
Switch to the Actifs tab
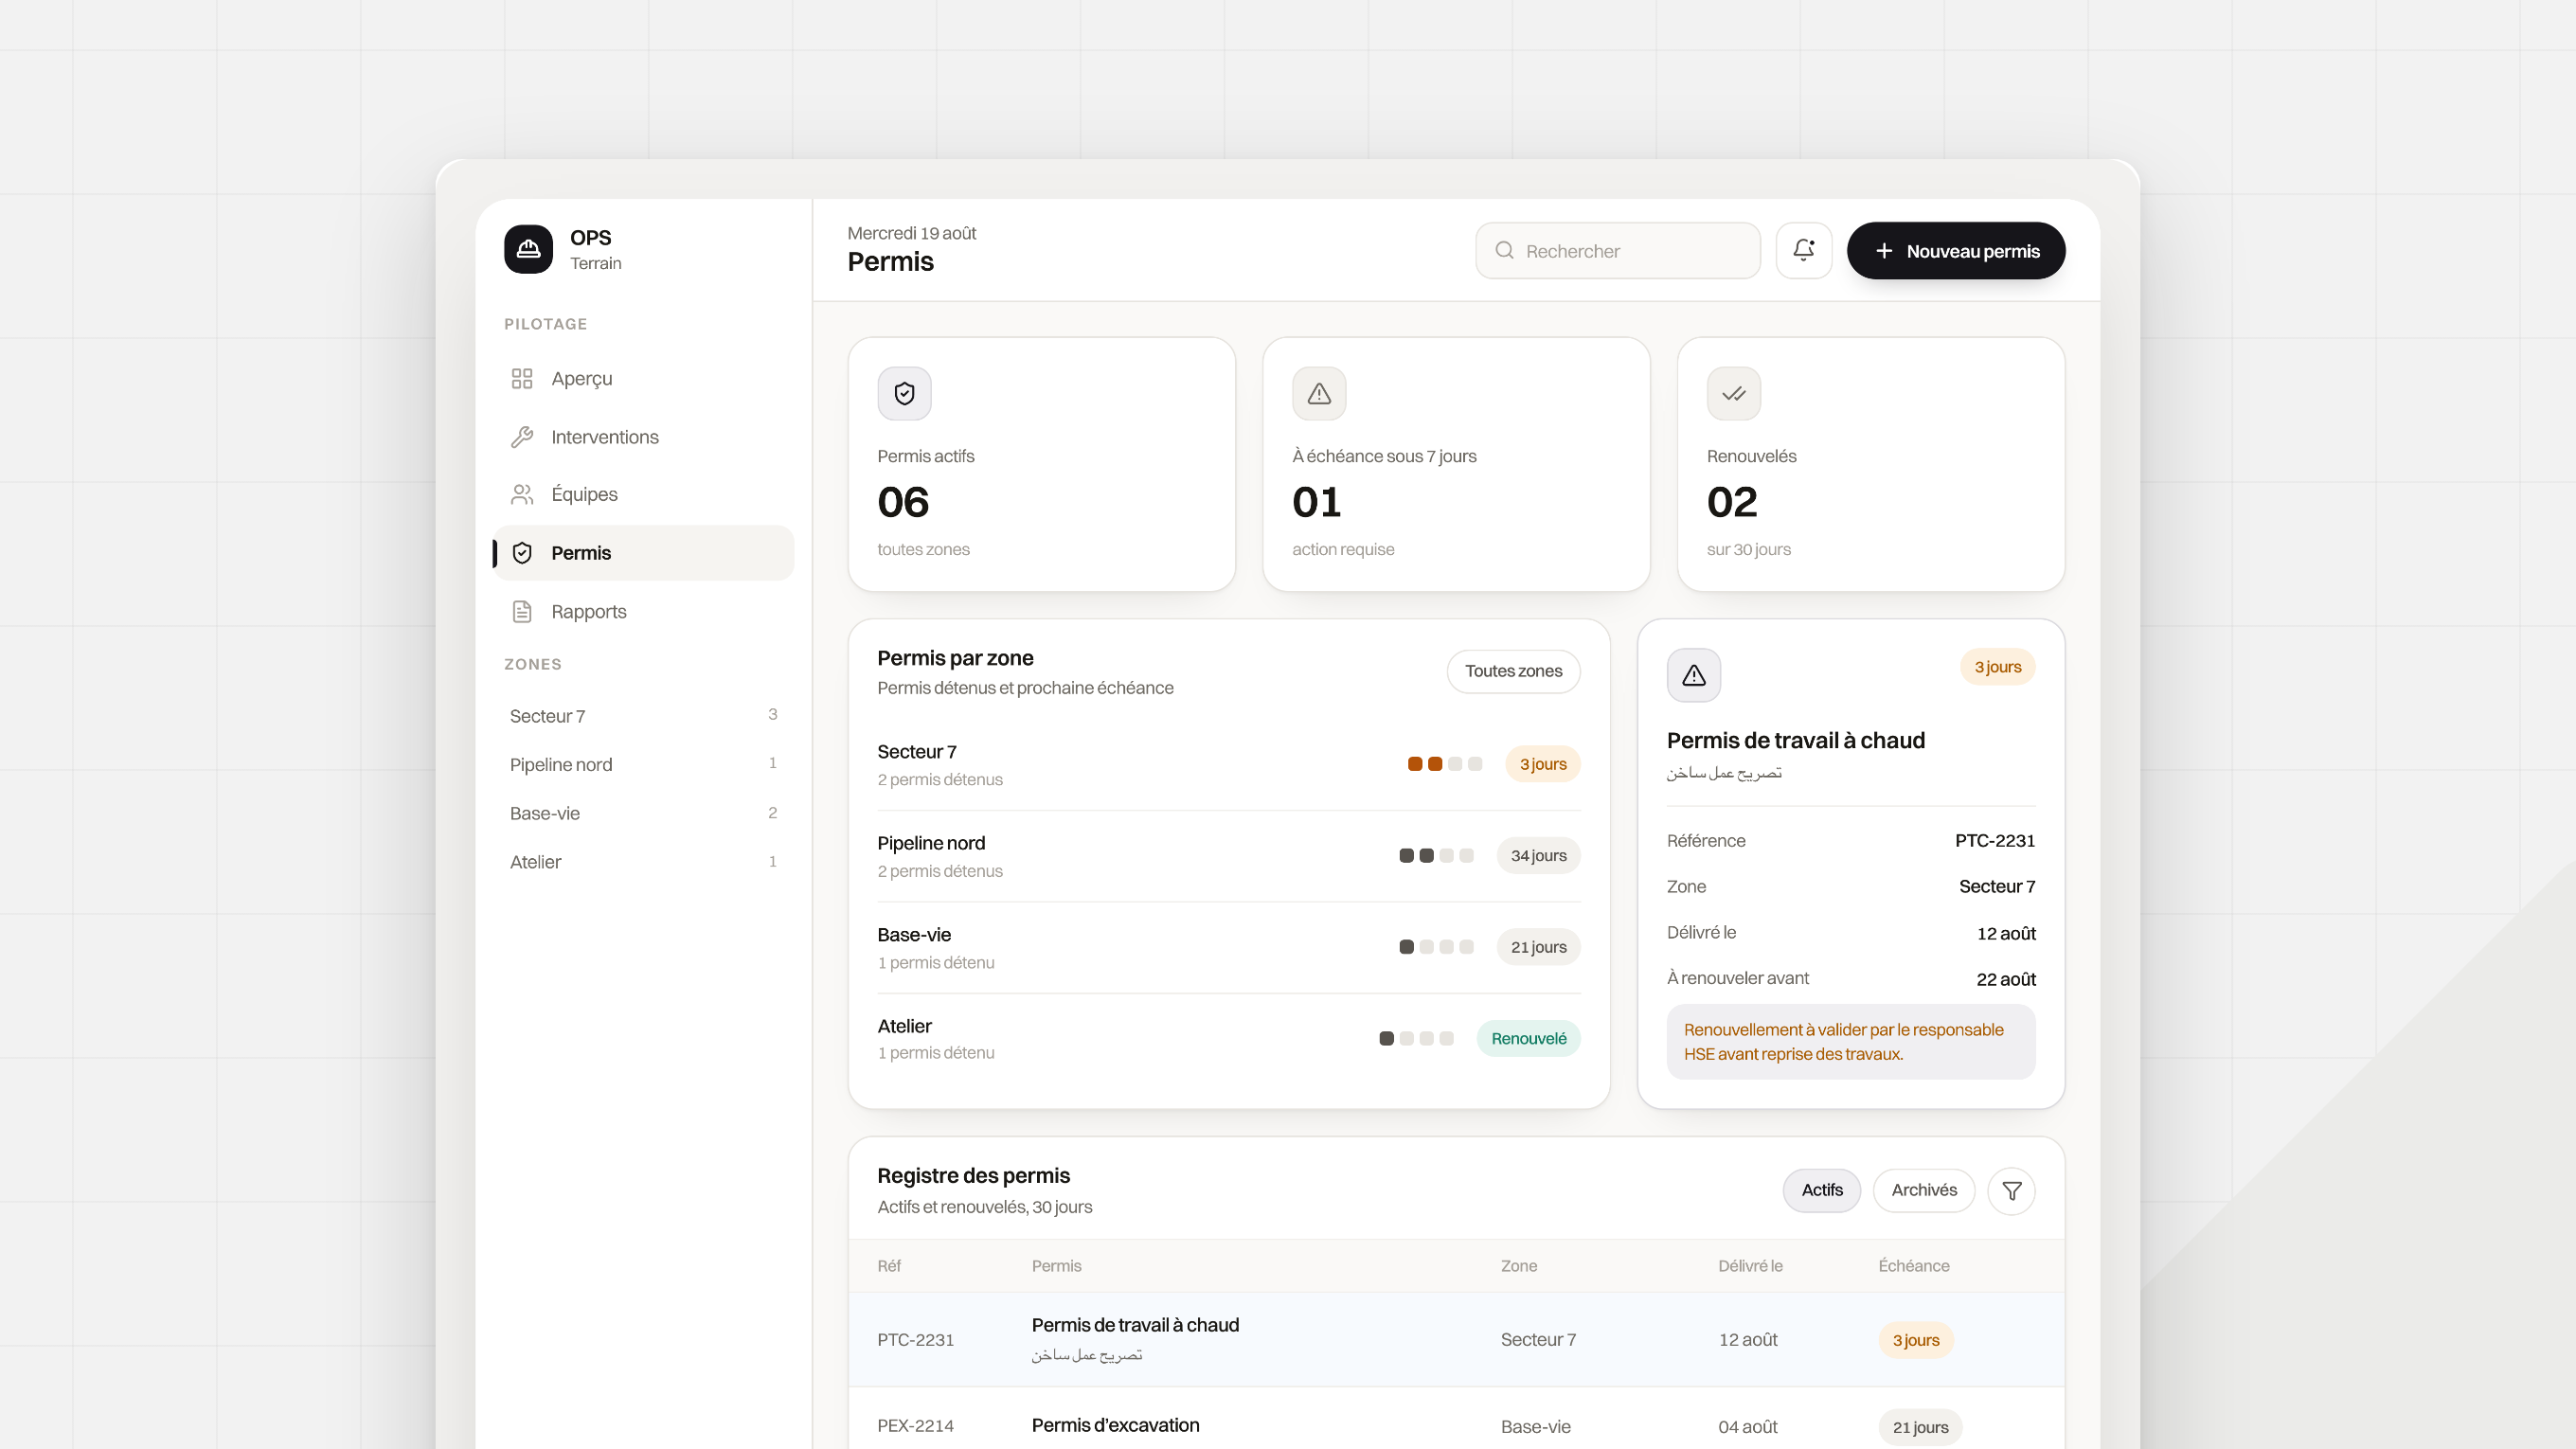[1822, 1190]
